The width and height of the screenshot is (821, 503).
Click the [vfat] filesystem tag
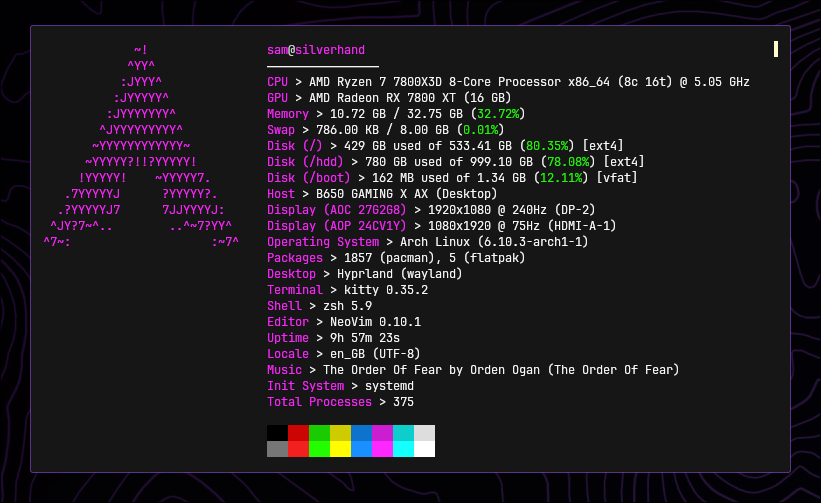coord(617,178)
